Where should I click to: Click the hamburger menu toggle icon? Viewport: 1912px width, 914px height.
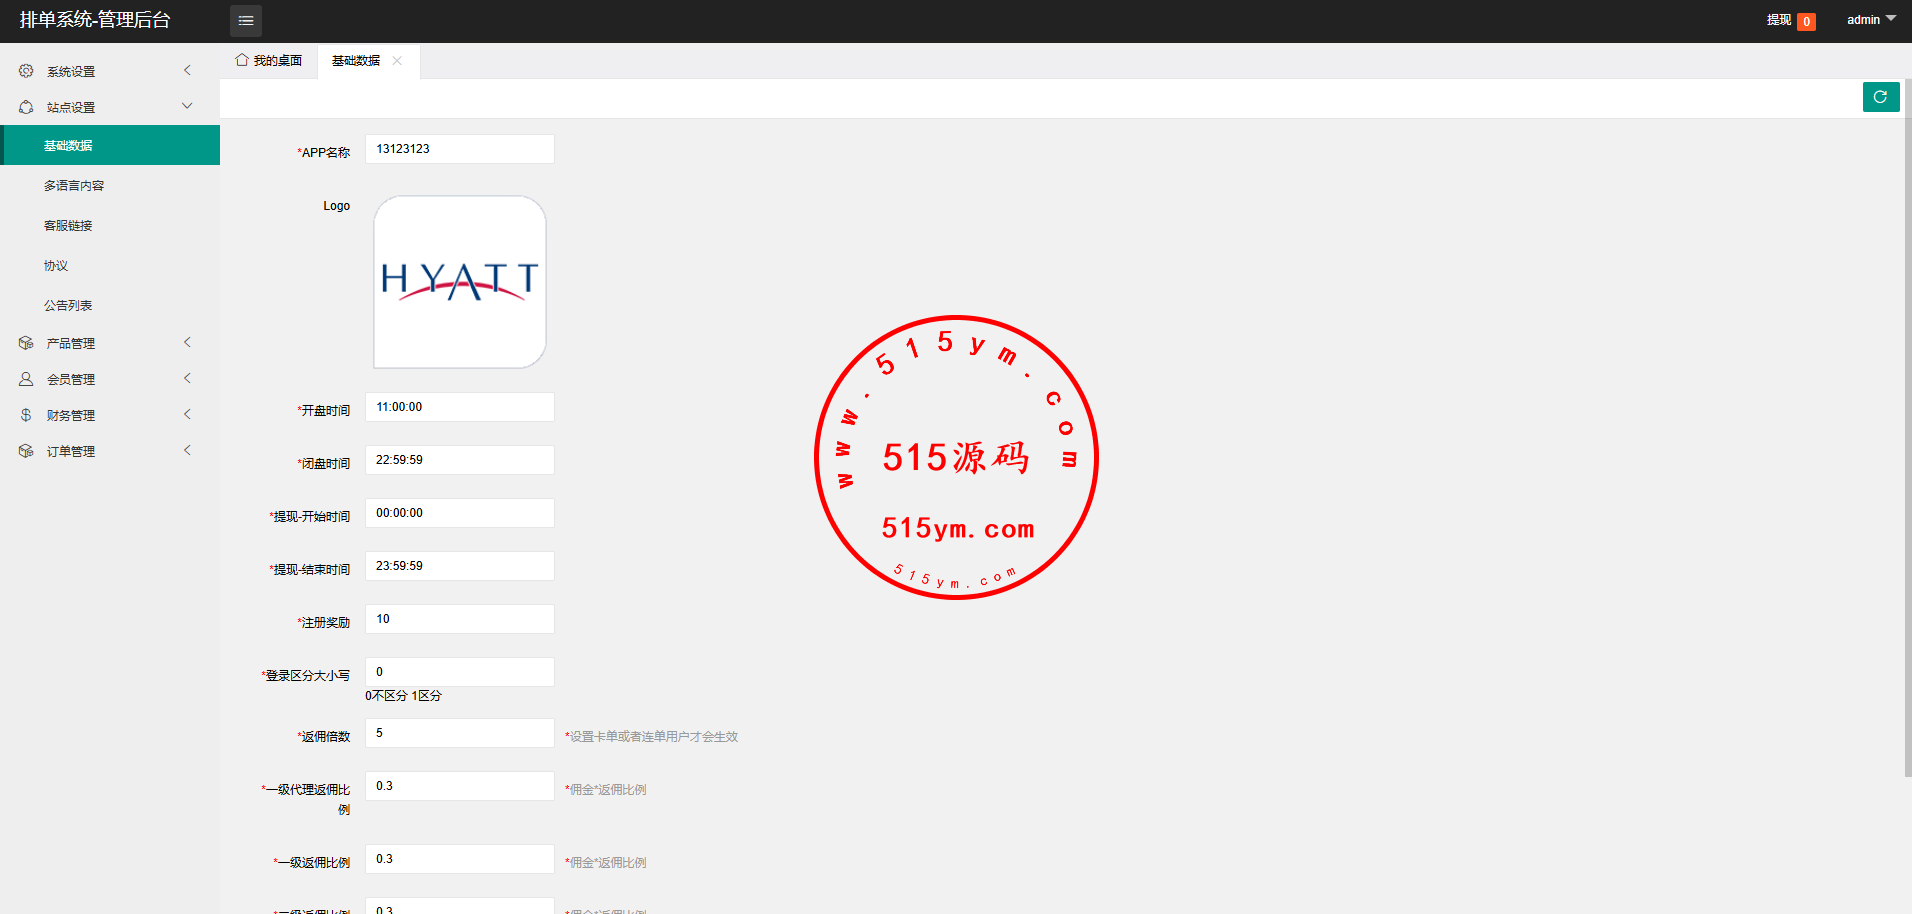245,21
